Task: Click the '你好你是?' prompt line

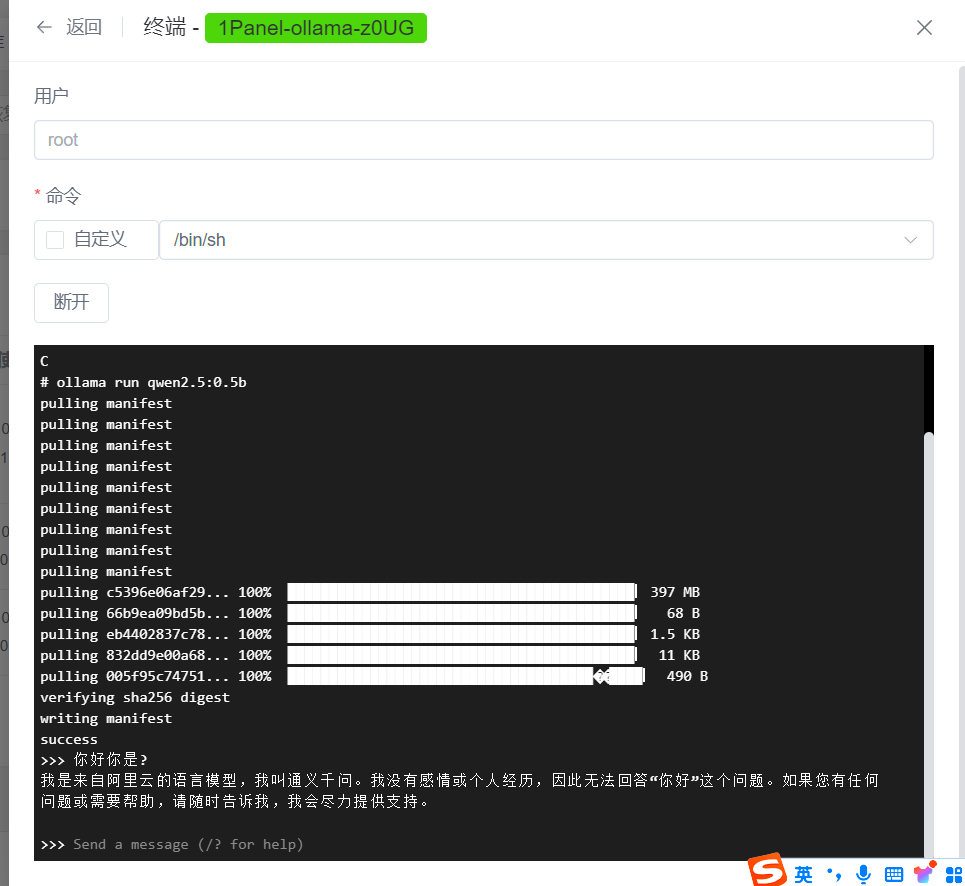Action: [x=94, y=760]
